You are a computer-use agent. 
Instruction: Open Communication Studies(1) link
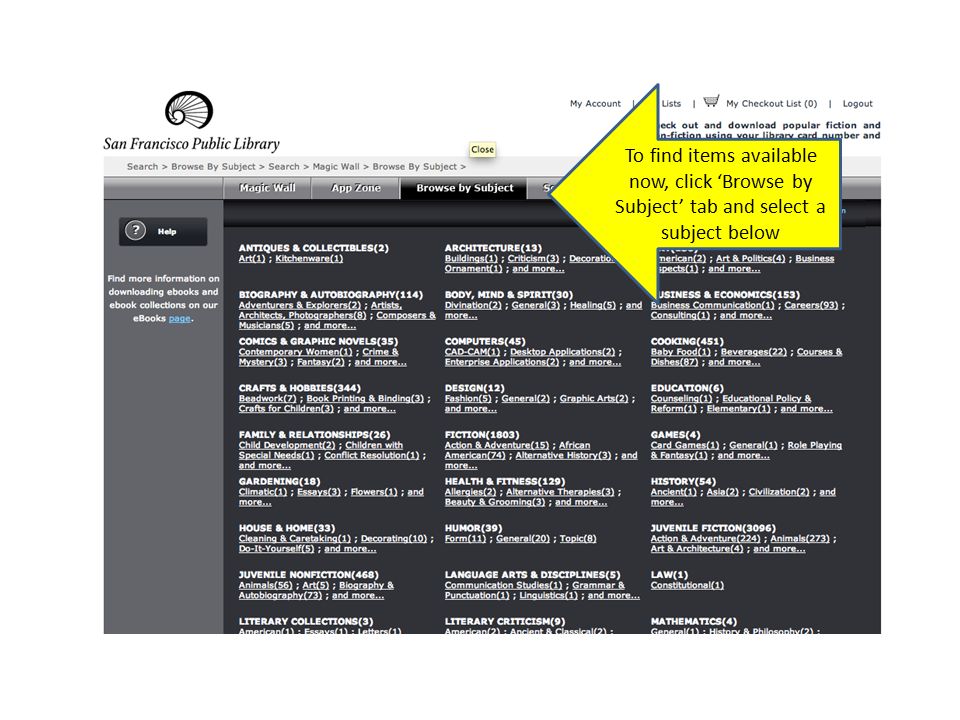tap(503, 585)
